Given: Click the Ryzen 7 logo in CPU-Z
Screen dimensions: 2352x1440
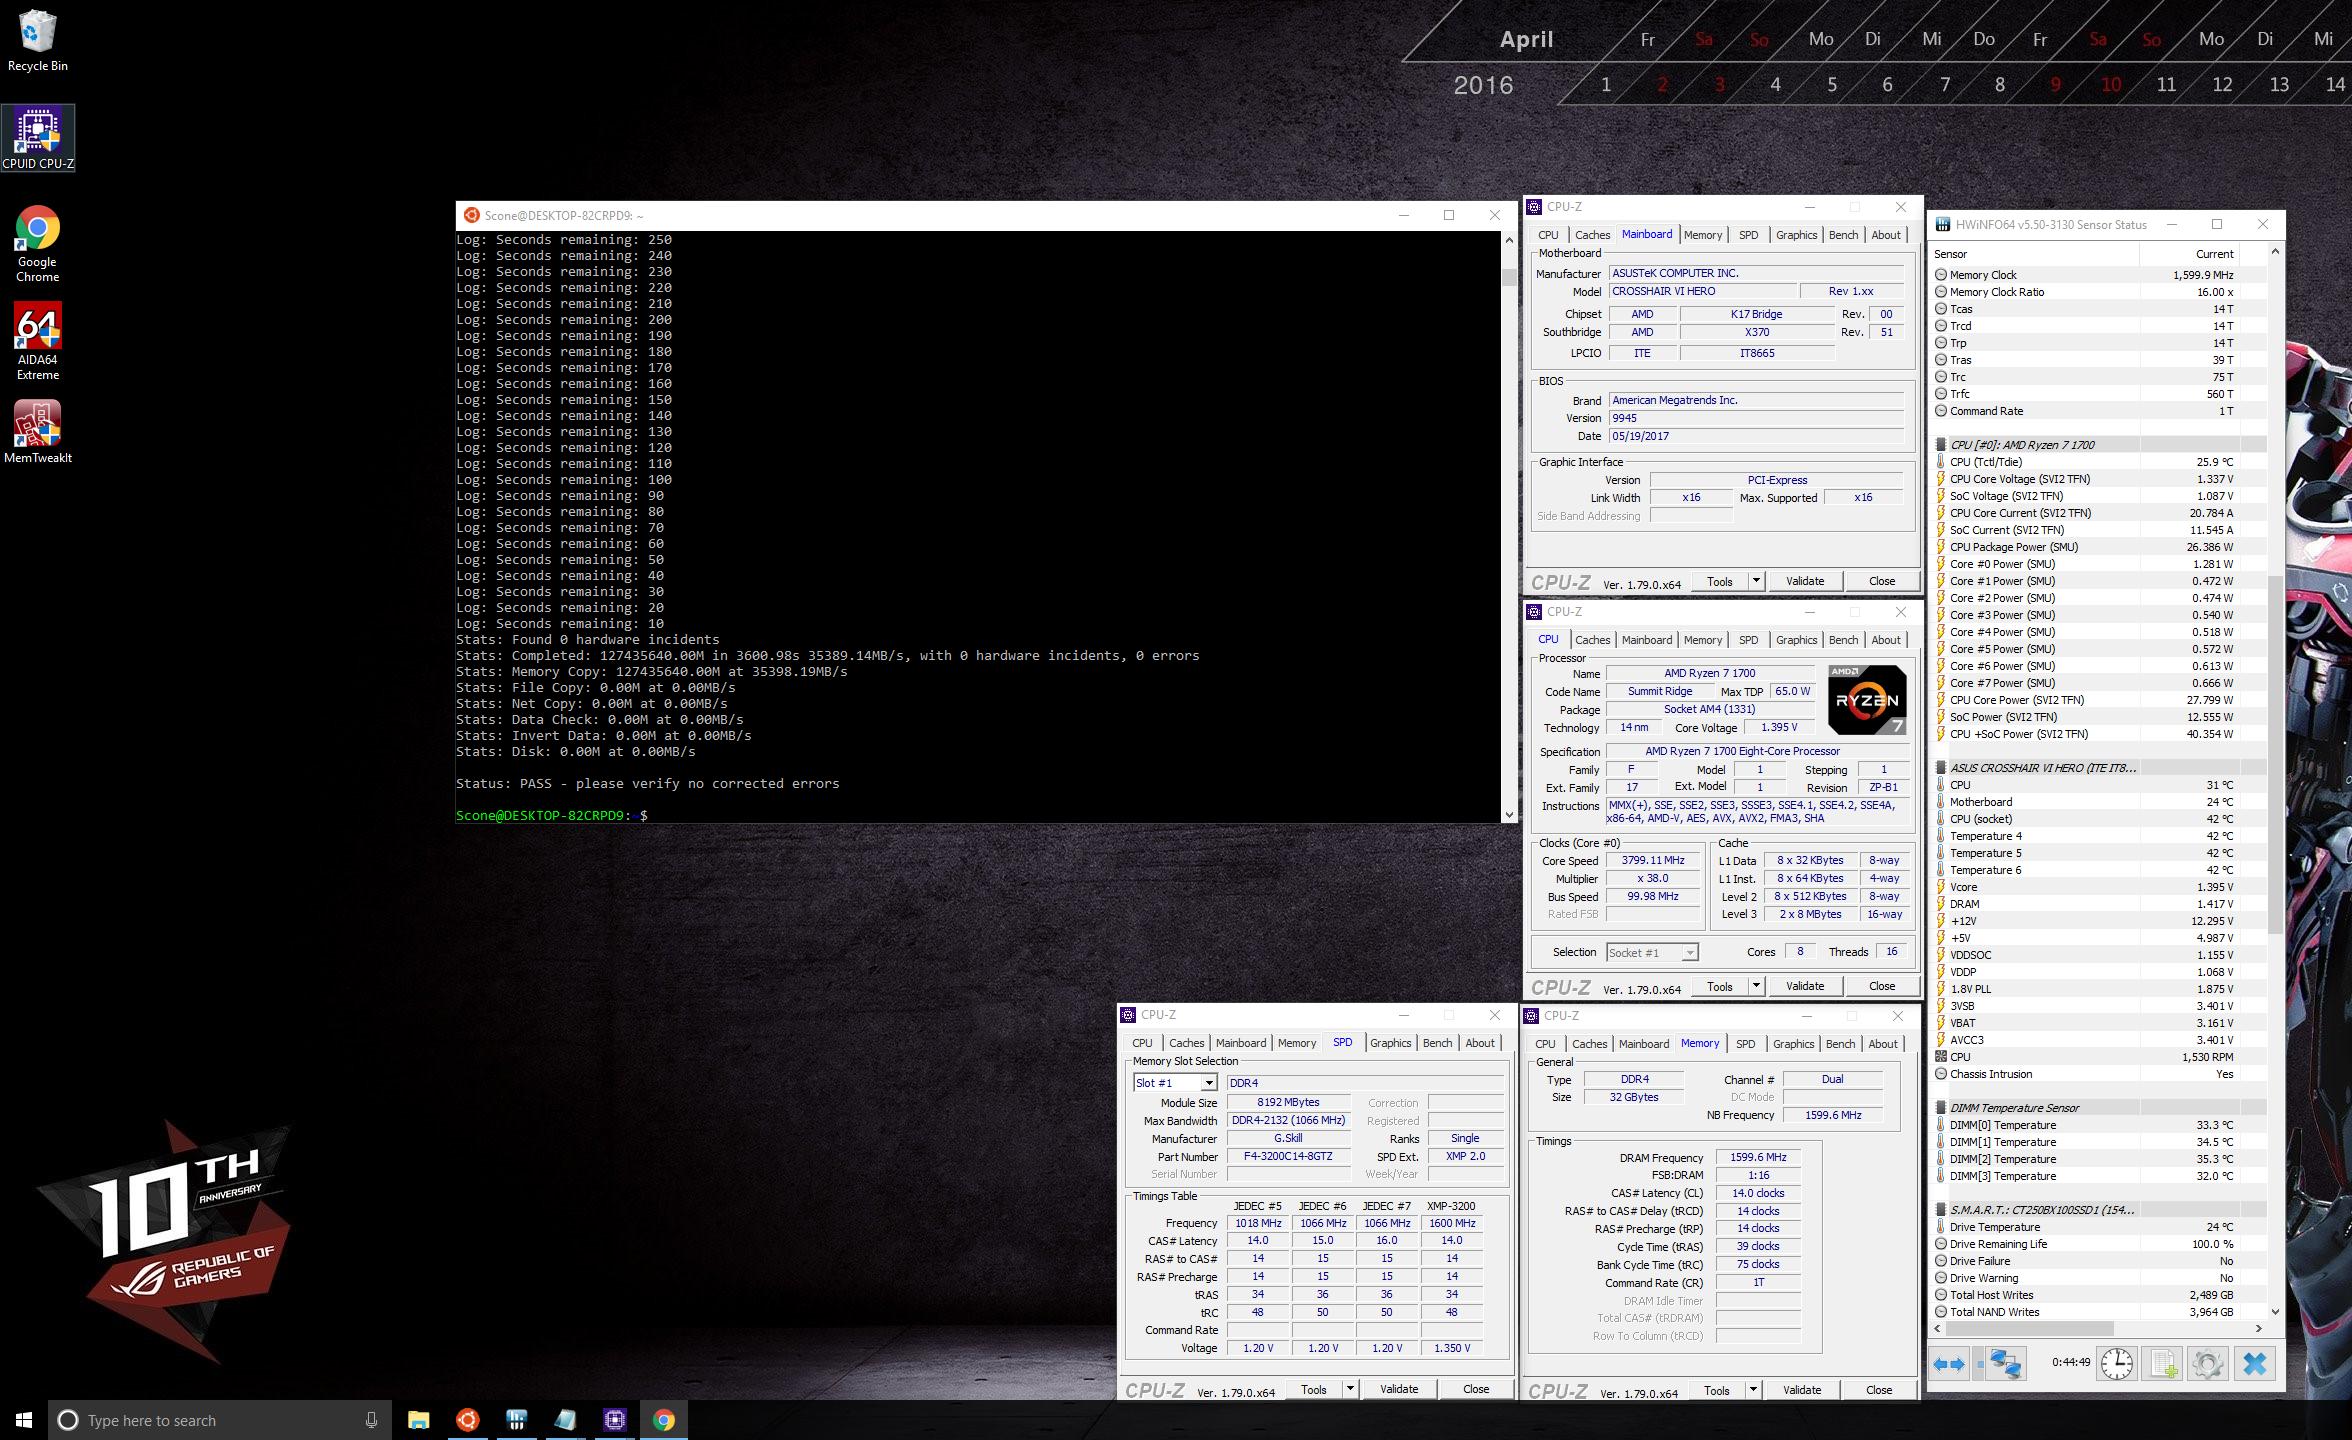Looking at the screenshot, I should [1866, 700].
